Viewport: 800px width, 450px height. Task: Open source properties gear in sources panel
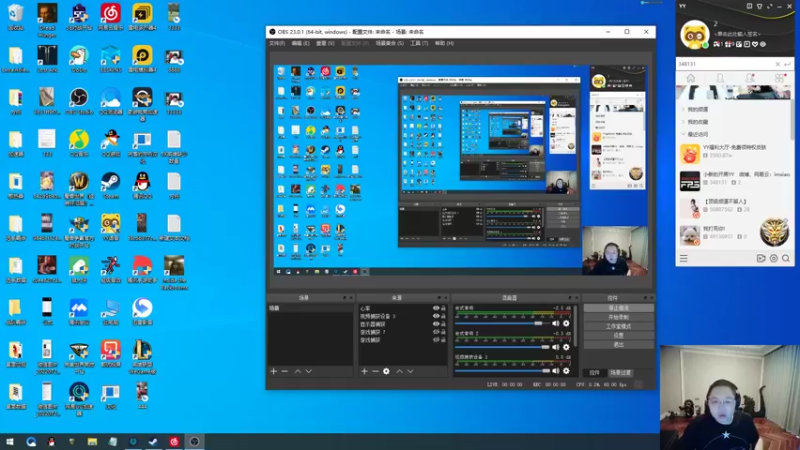386,371
